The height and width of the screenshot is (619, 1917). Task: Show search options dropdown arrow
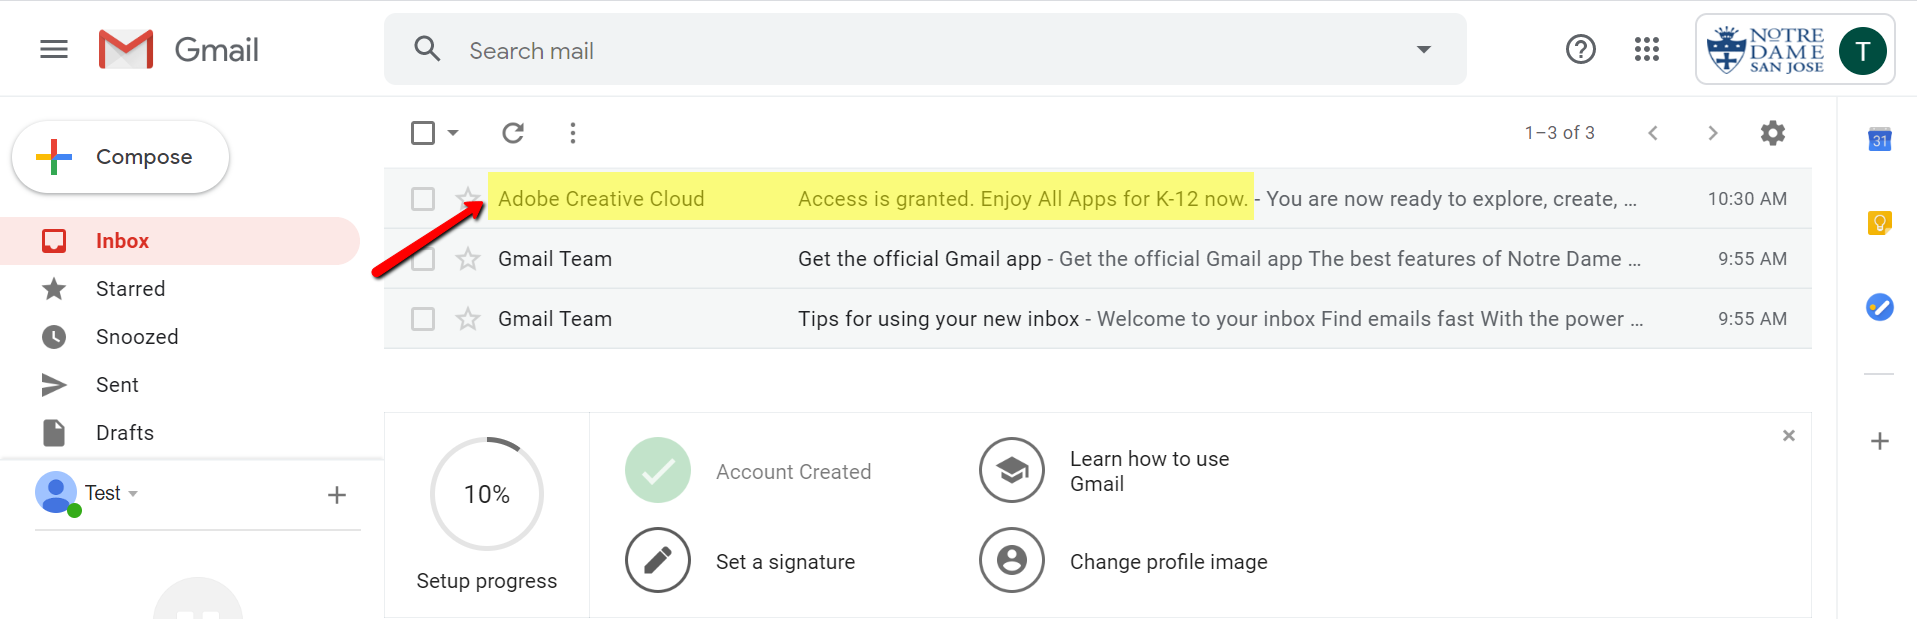click(1424, 49)
